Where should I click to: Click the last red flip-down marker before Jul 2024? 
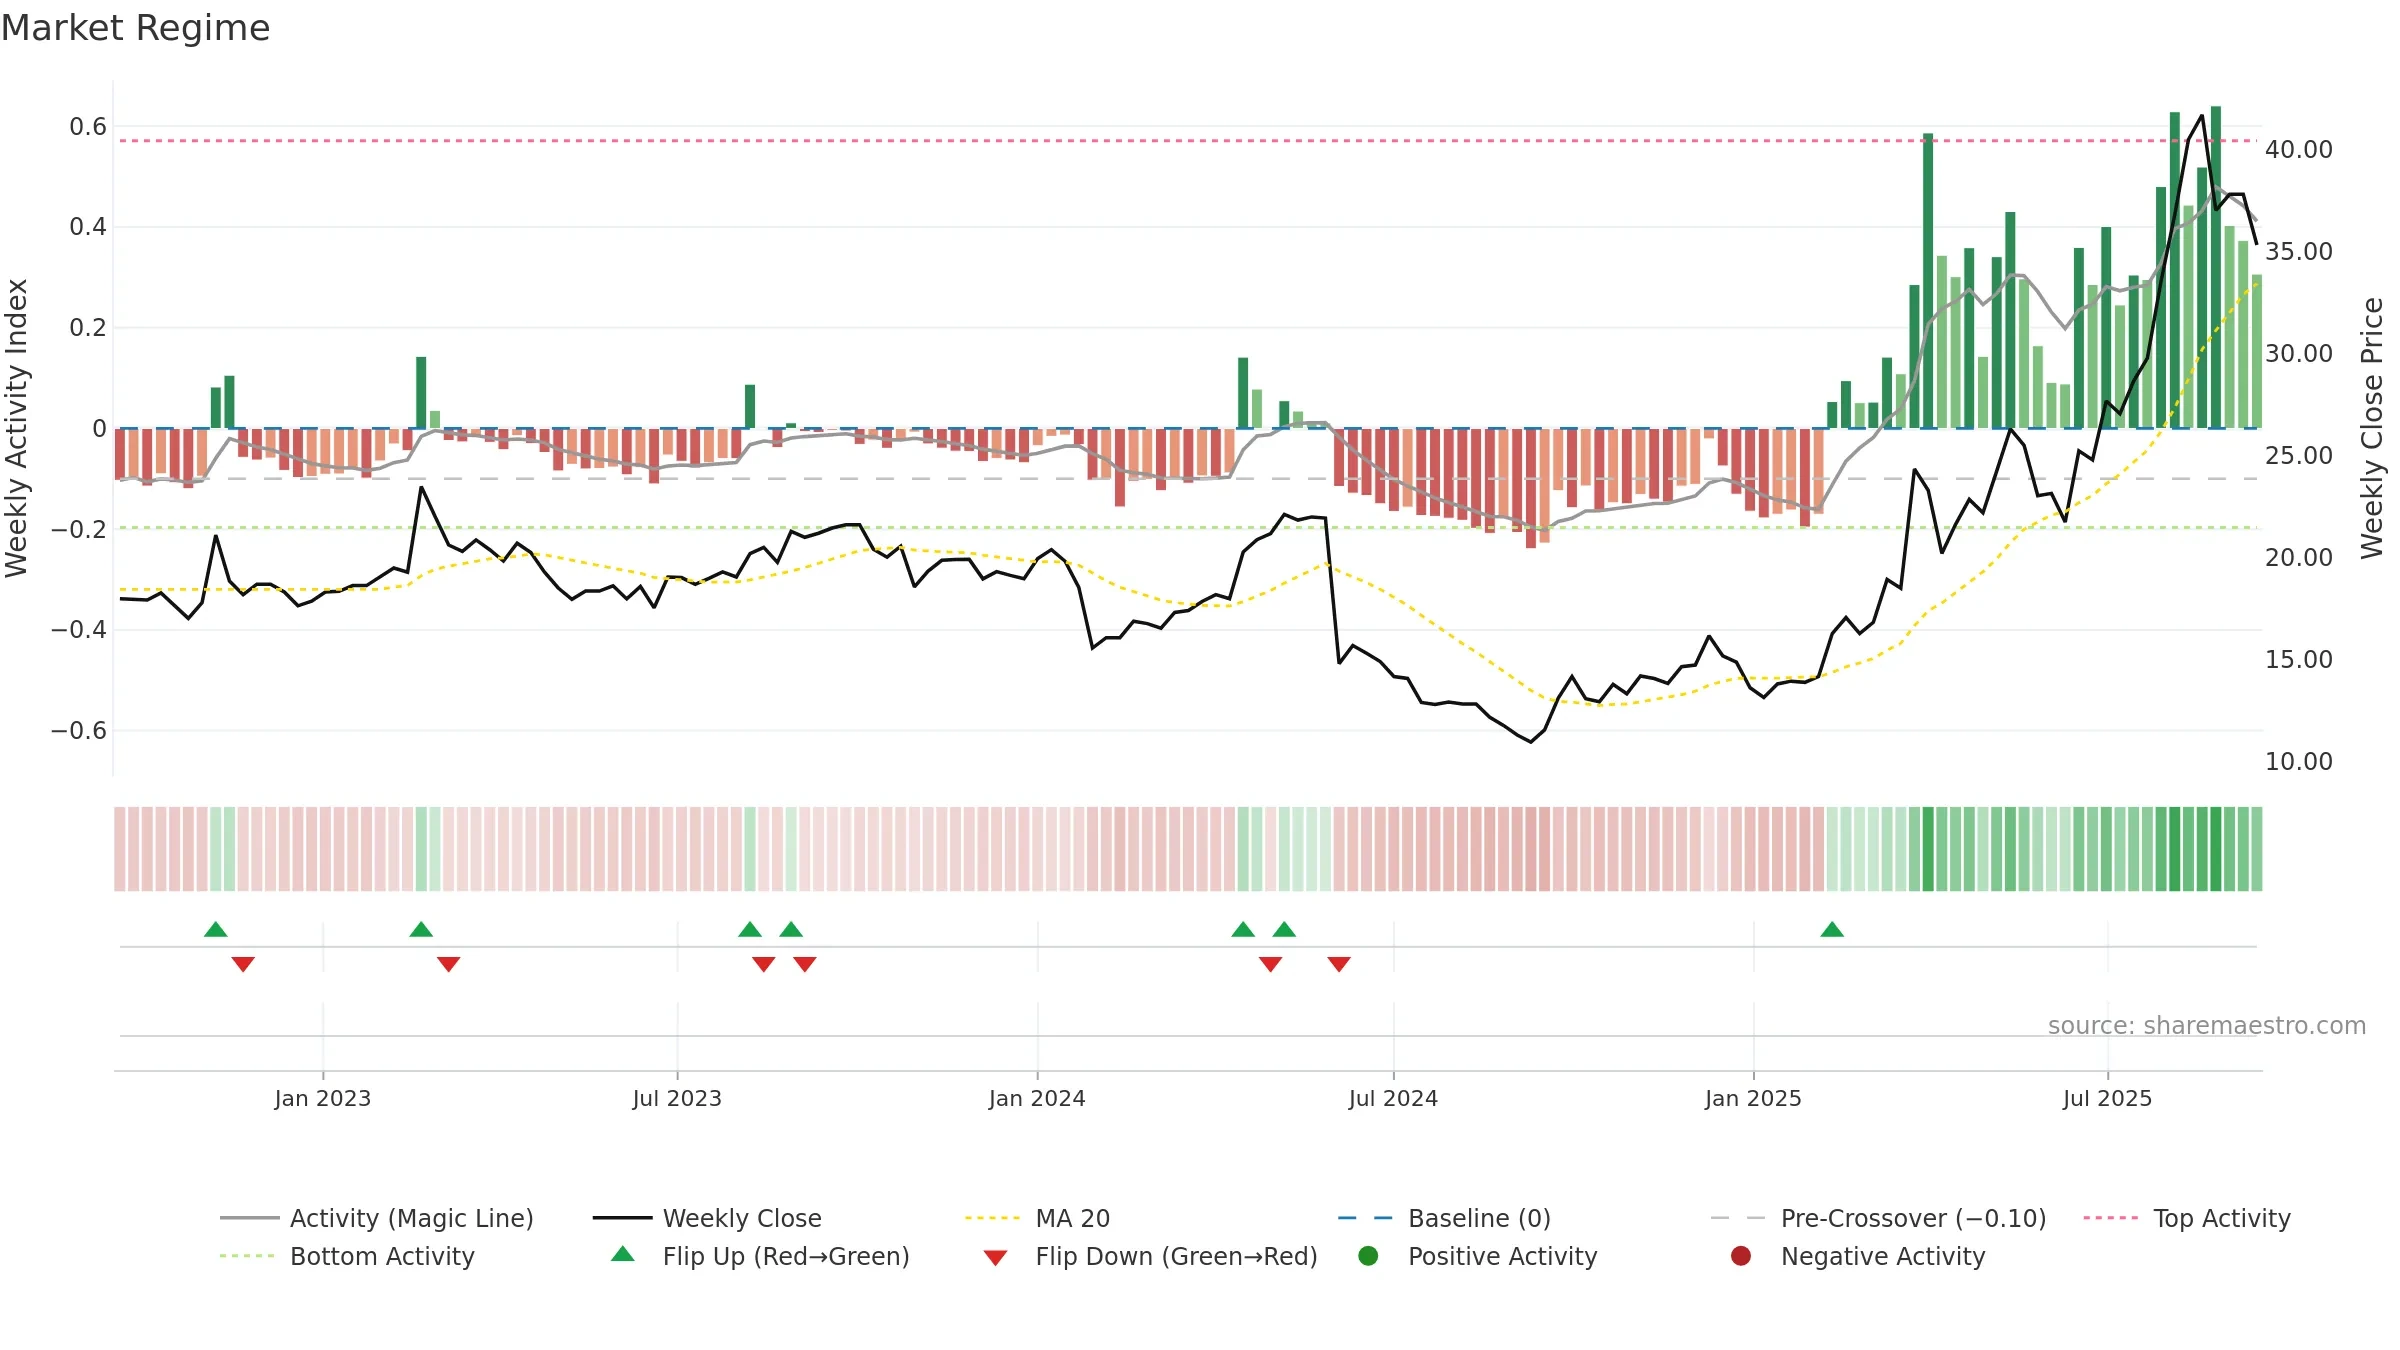point(1339,964)
